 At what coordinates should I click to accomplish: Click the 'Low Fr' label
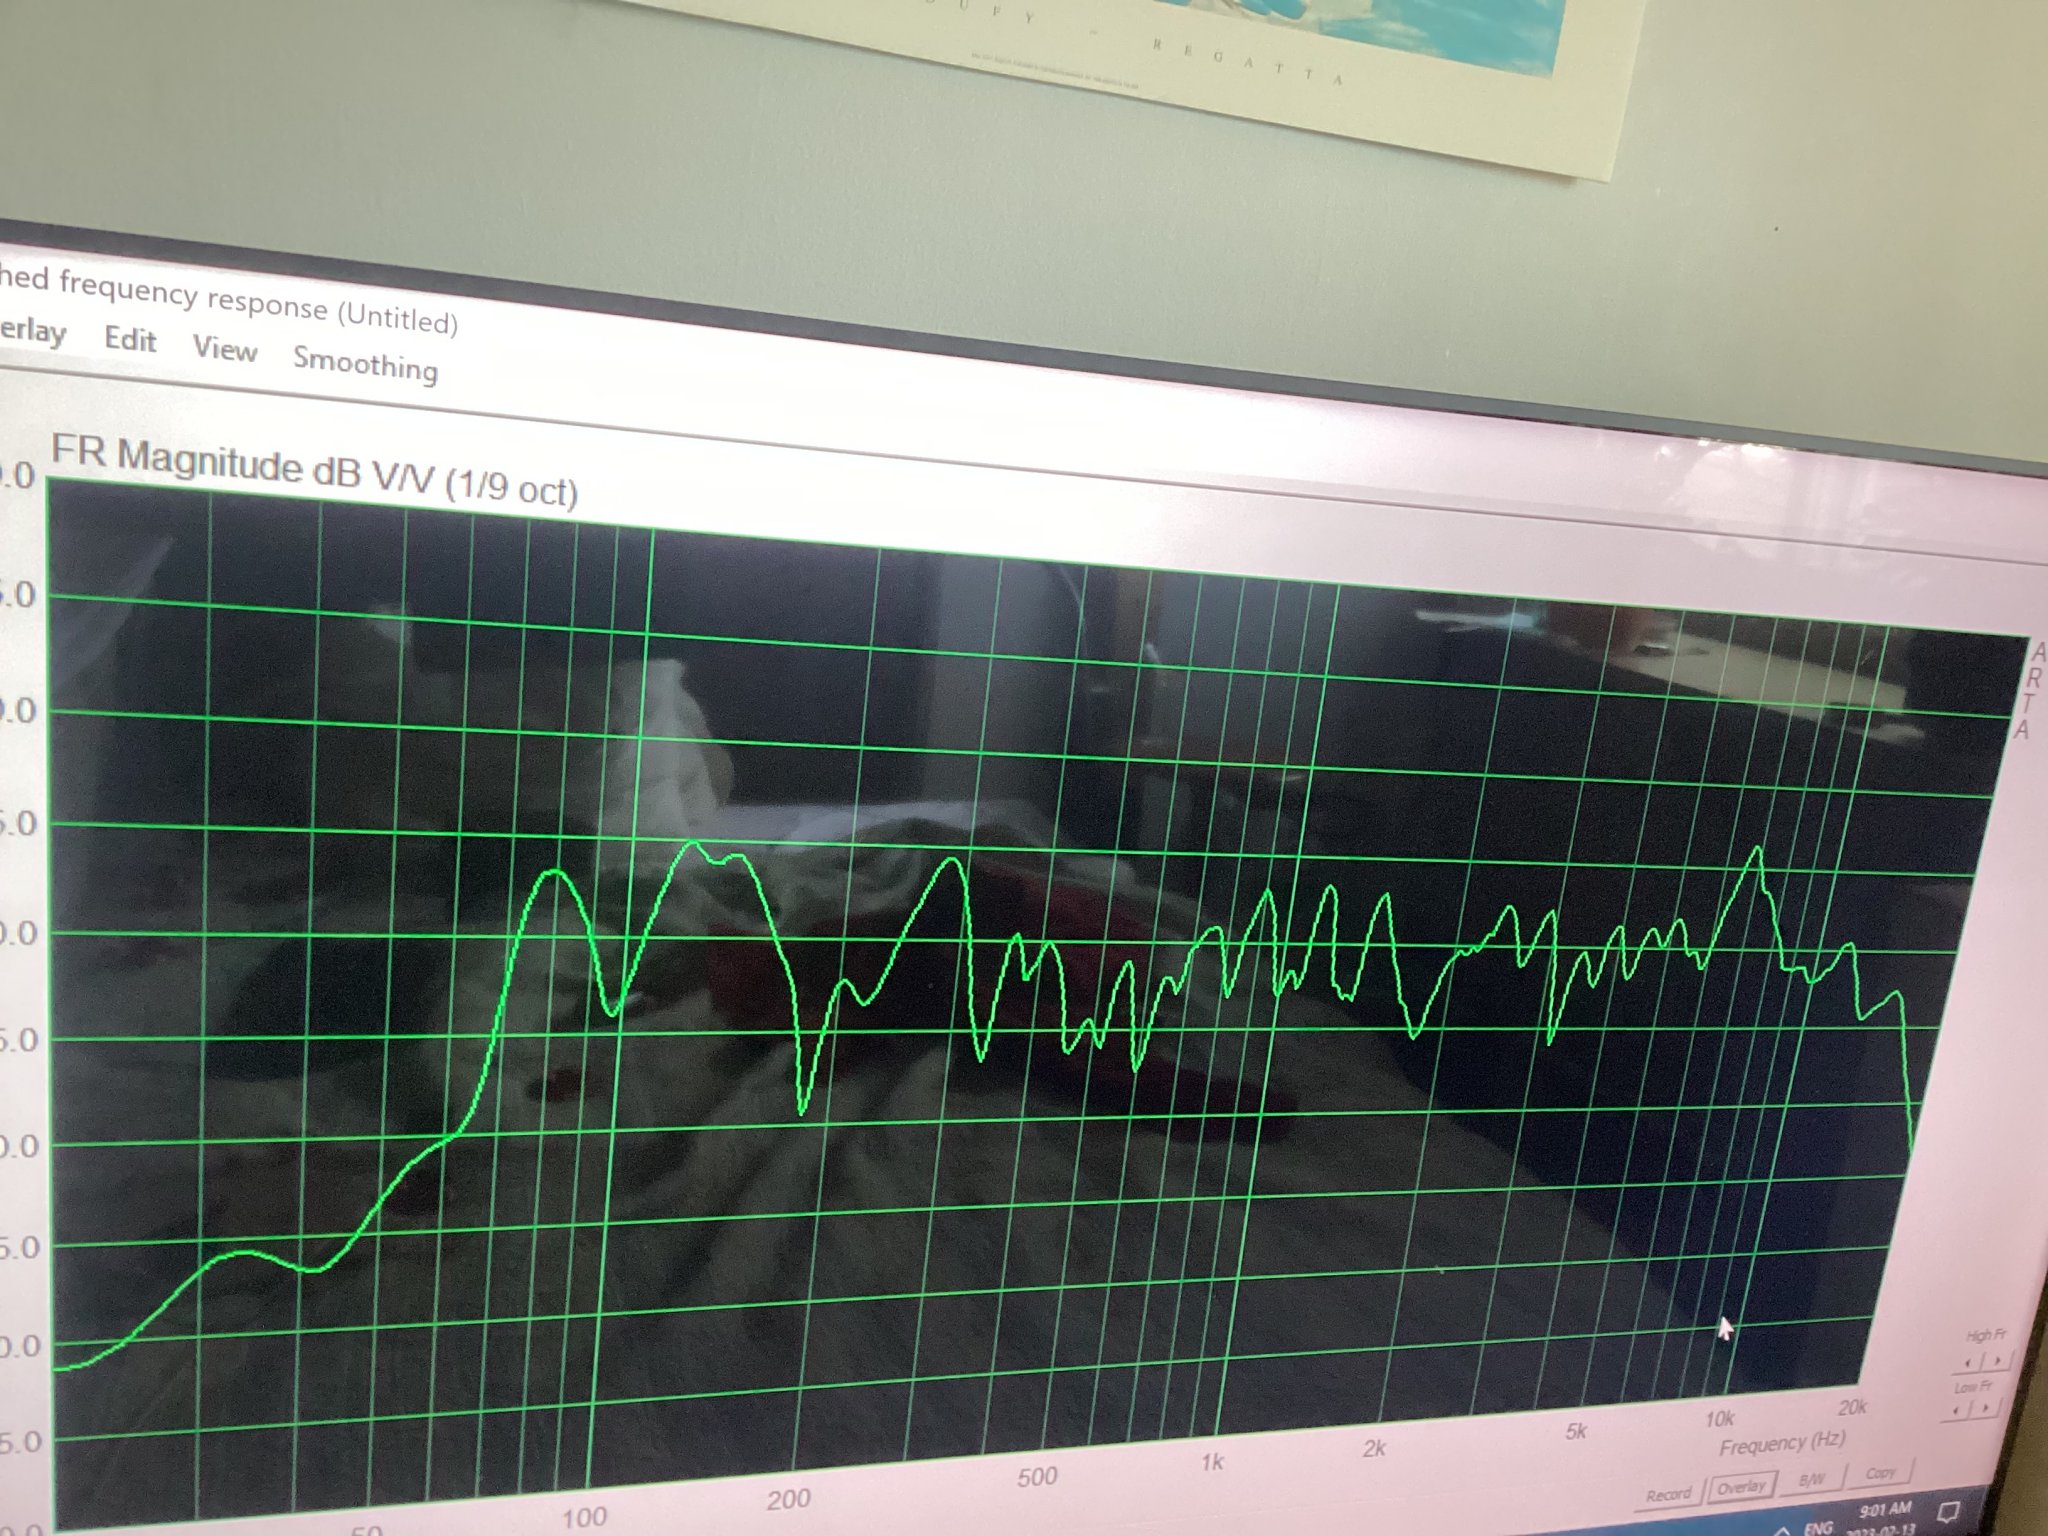pyautogui.click(x=1973, y=1387)
